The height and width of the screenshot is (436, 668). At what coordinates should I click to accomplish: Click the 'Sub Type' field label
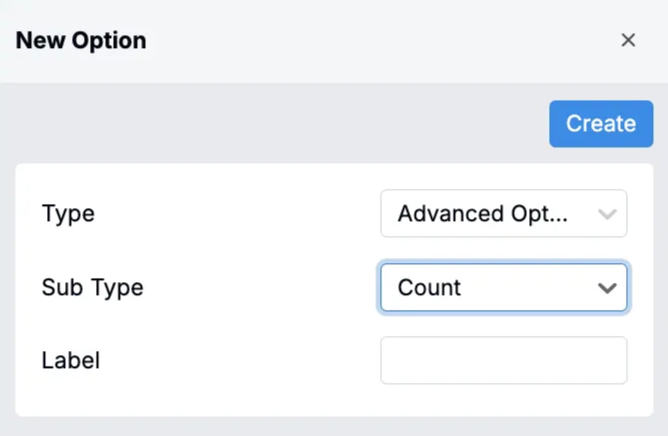(x=92, y=287)
